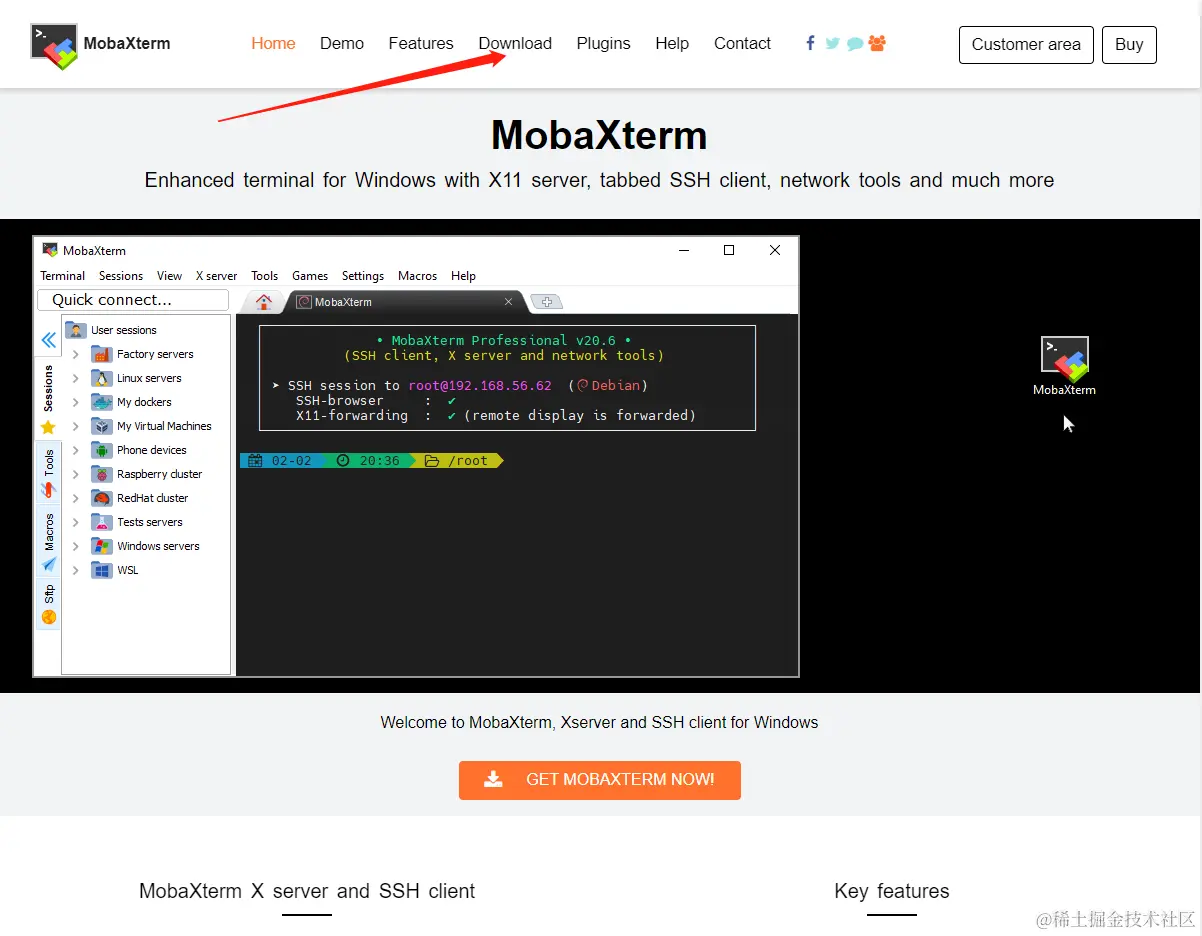This screenshot has height=936, width=1202.
Task: Expand the My dockers tree node
Action: pos(75,402)
